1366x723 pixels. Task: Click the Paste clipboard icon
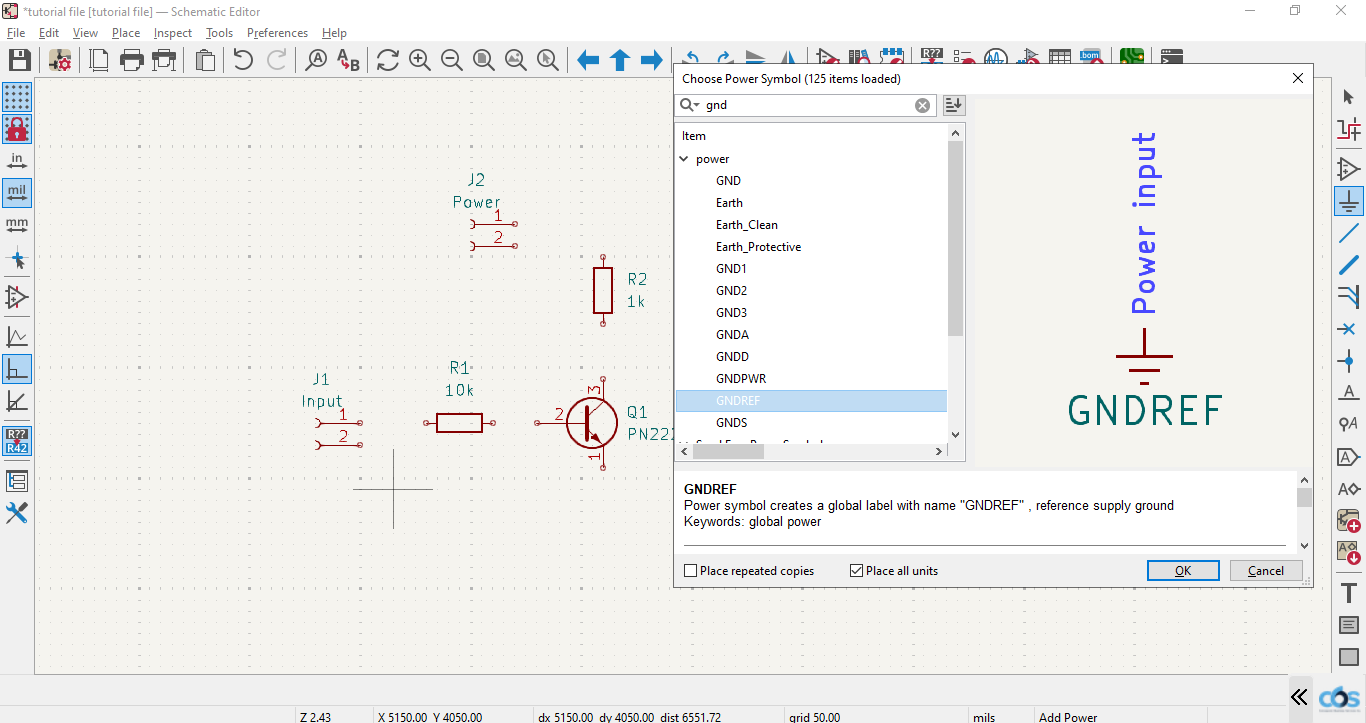(205, 60)
